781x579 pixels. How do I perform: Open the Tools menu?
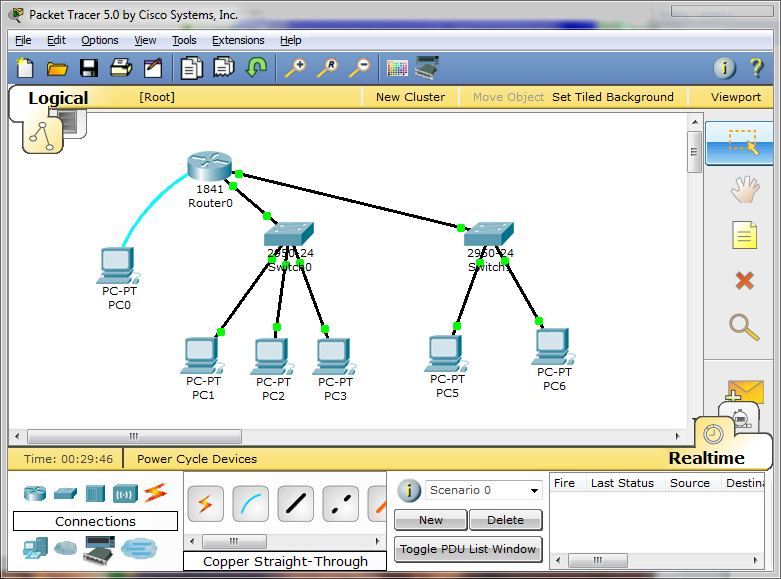(x=184, y=40)
